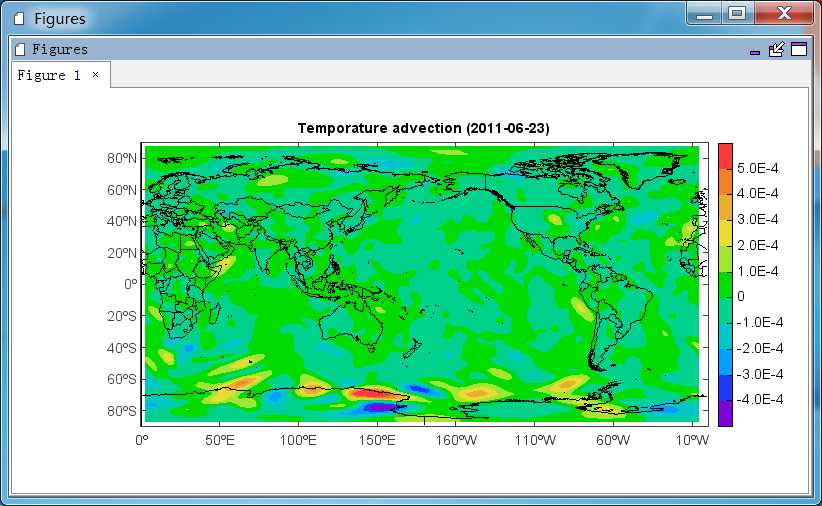Click the red colorbar swatch above 5.0E-4

(725, 156)
